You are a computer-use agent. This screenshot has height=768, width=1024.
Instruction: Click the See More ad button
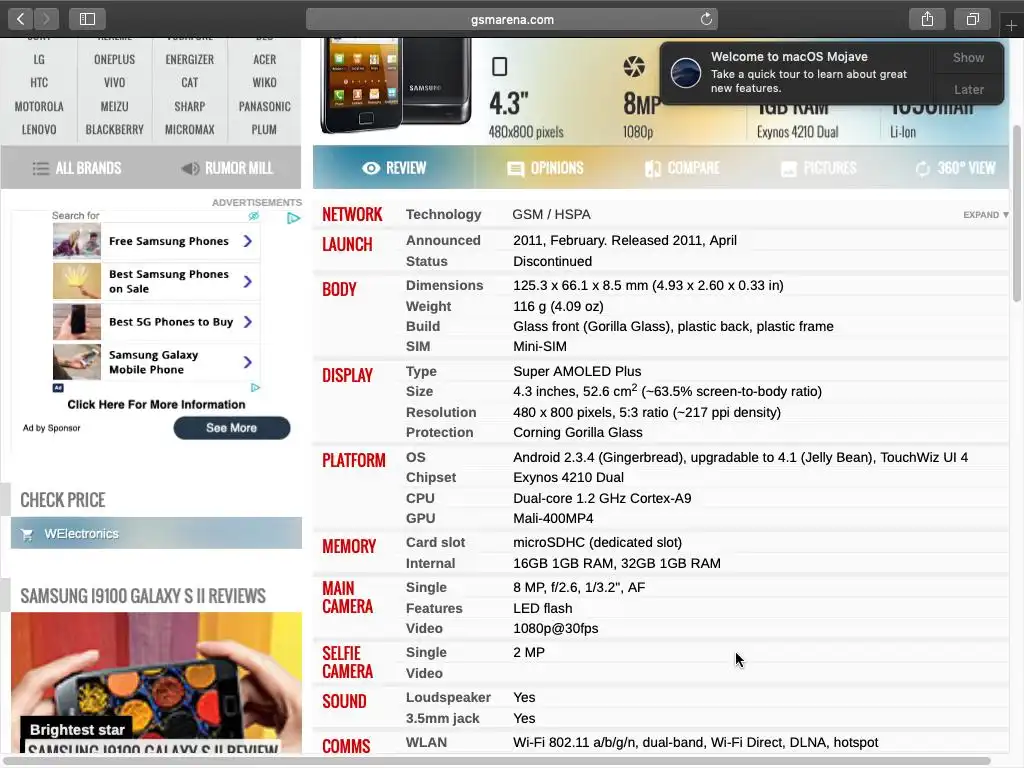[x=232, y=428]
